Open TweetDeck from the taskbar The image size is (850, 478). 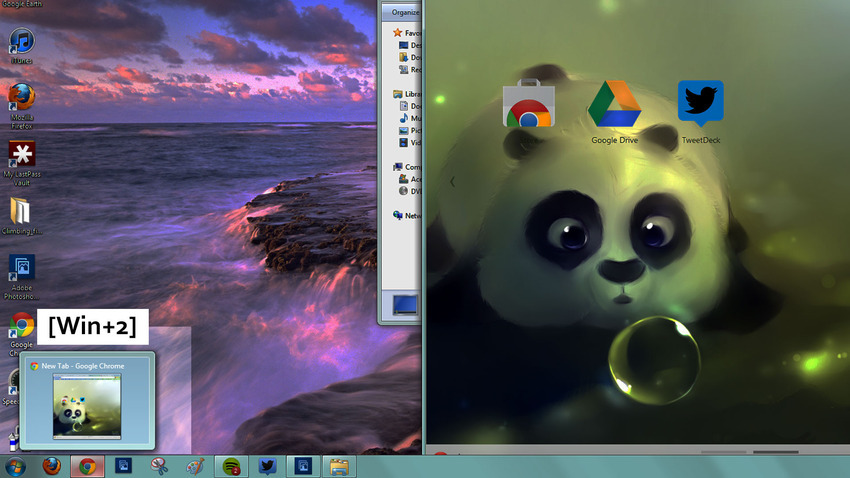(267, 466)
